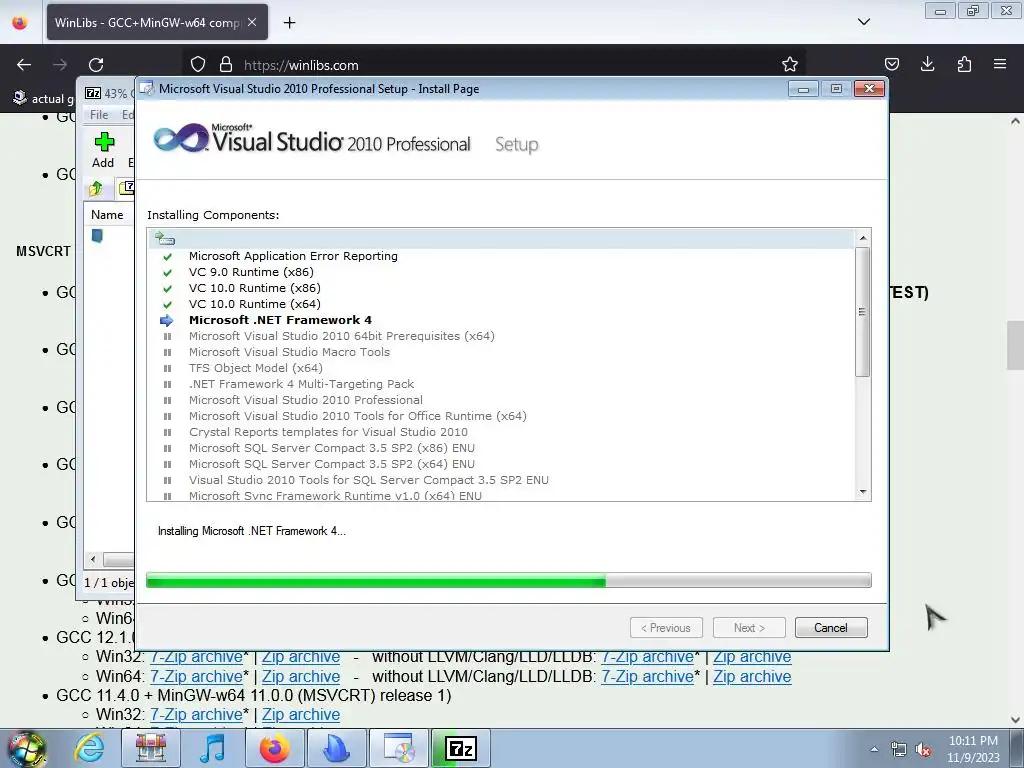This screenshot has height=768, width=1024.
Task: Open the Windows Start menu
Action: (26, 748)
